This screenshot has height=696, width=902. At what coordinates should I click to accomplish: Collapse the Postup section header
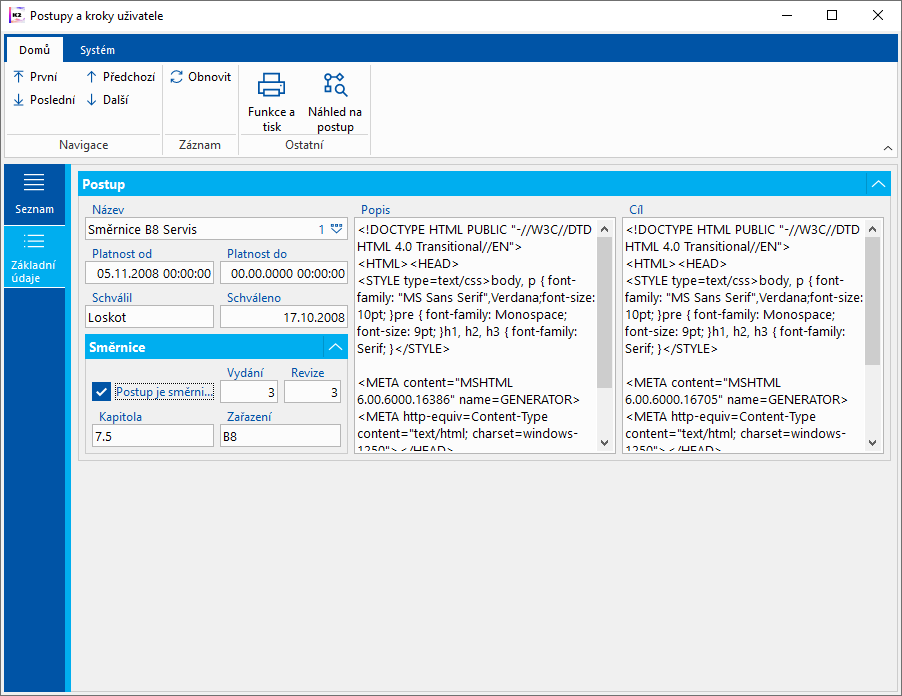pyautogui.click(x=877, y=184)
